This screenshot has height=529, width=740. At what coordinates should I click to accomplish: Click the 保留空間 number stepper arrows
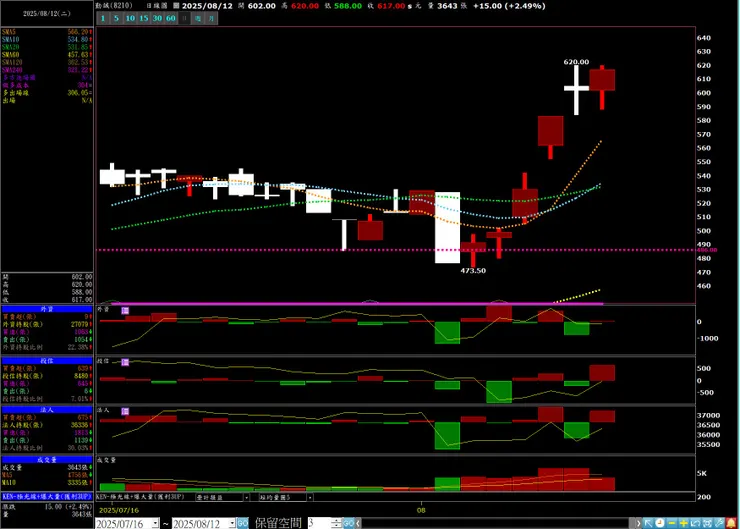(336, 523)
